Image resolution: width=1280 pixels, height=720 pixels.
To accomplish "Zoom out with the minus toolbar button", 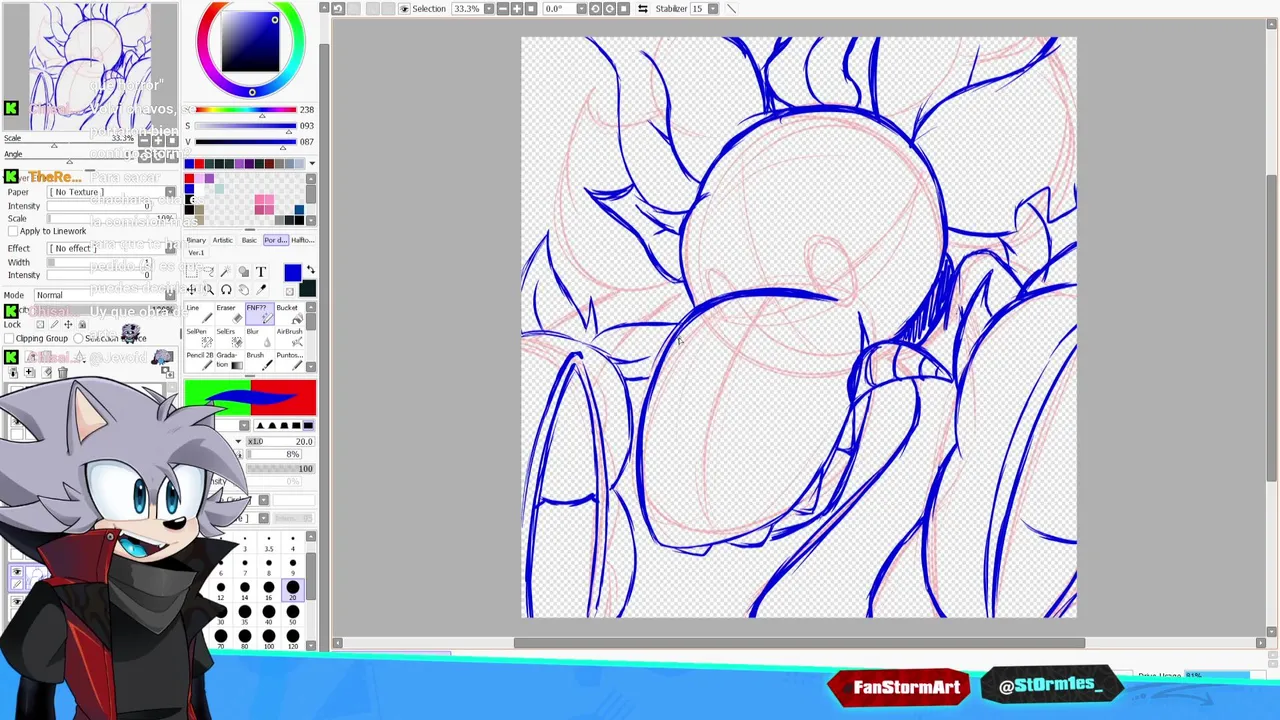I will click(x=503, y=8).
